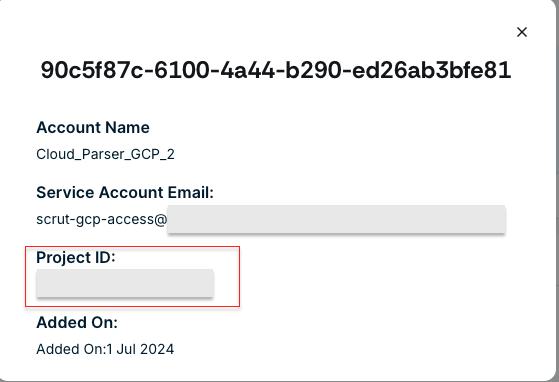The width and height of the screenshot is (559, 382).
Task: Click the Project ID label
Action: coord(76,257)
